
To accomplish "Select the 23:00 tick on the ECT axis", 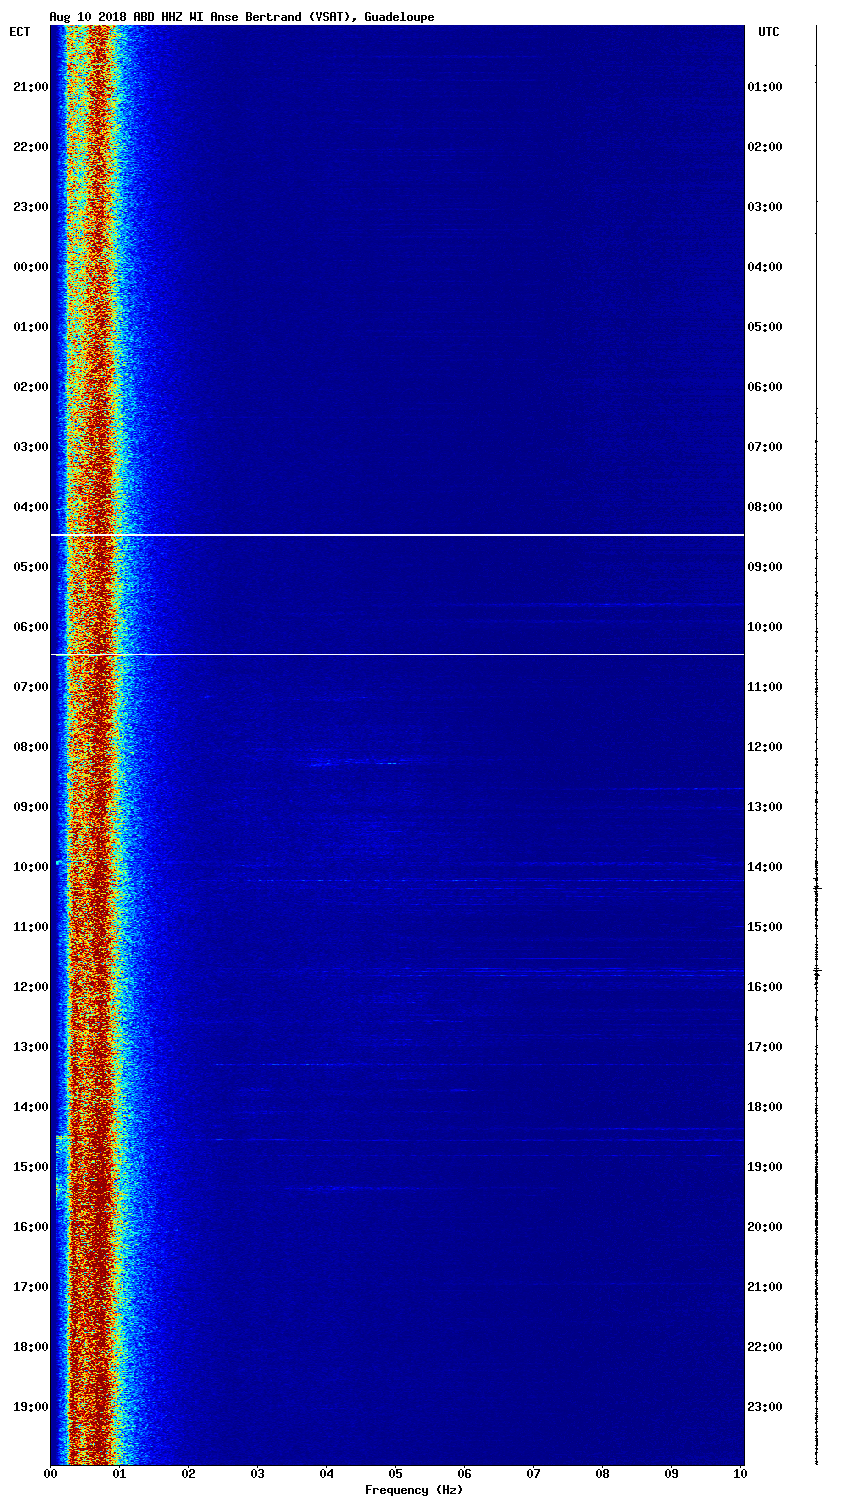I will [x=30, y=207].
